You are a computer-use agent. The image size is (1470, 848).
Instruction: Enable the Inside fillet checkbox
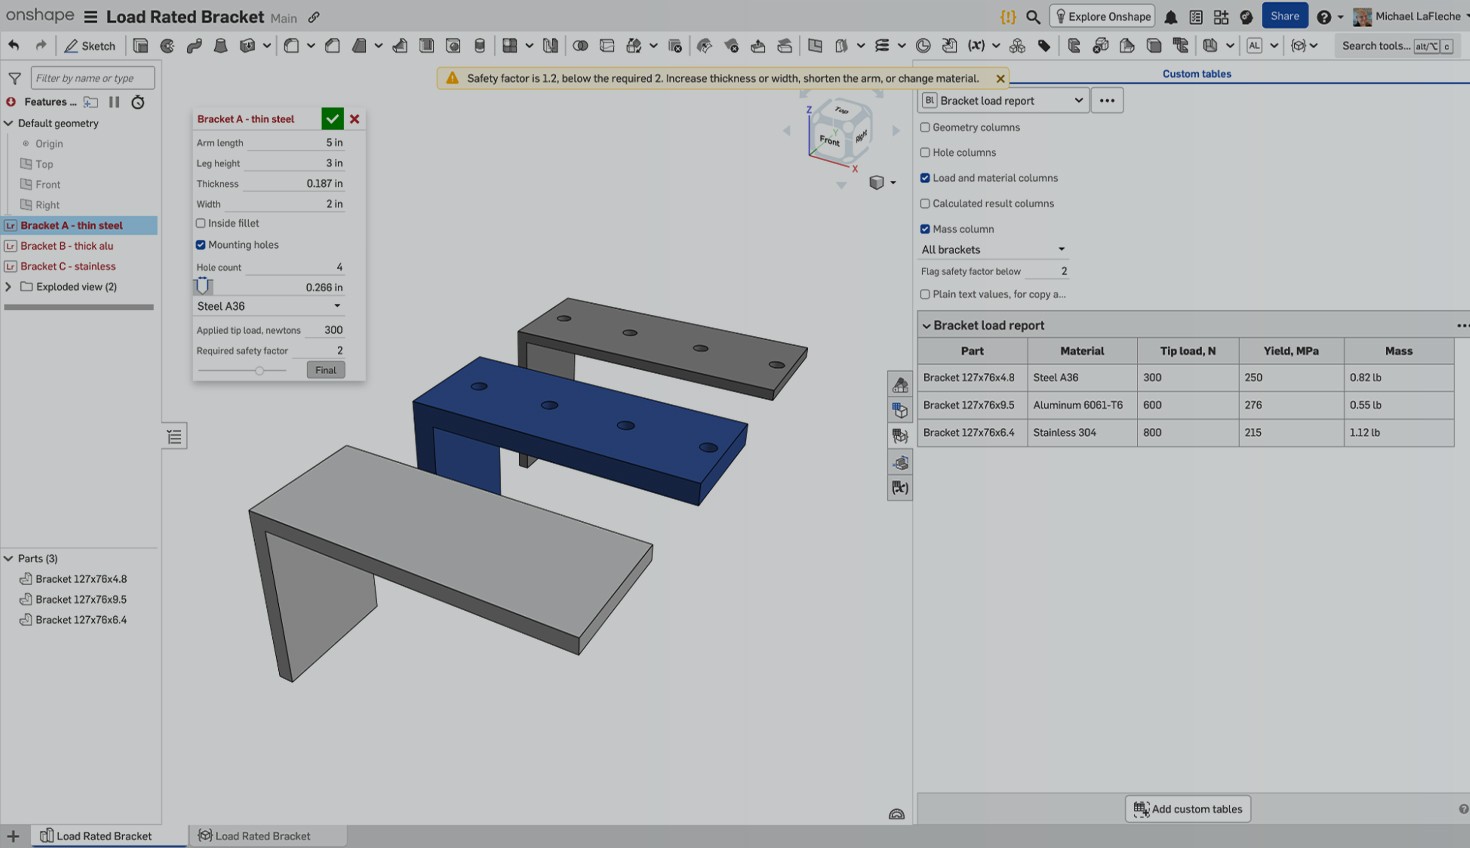(x=201, y=223)
